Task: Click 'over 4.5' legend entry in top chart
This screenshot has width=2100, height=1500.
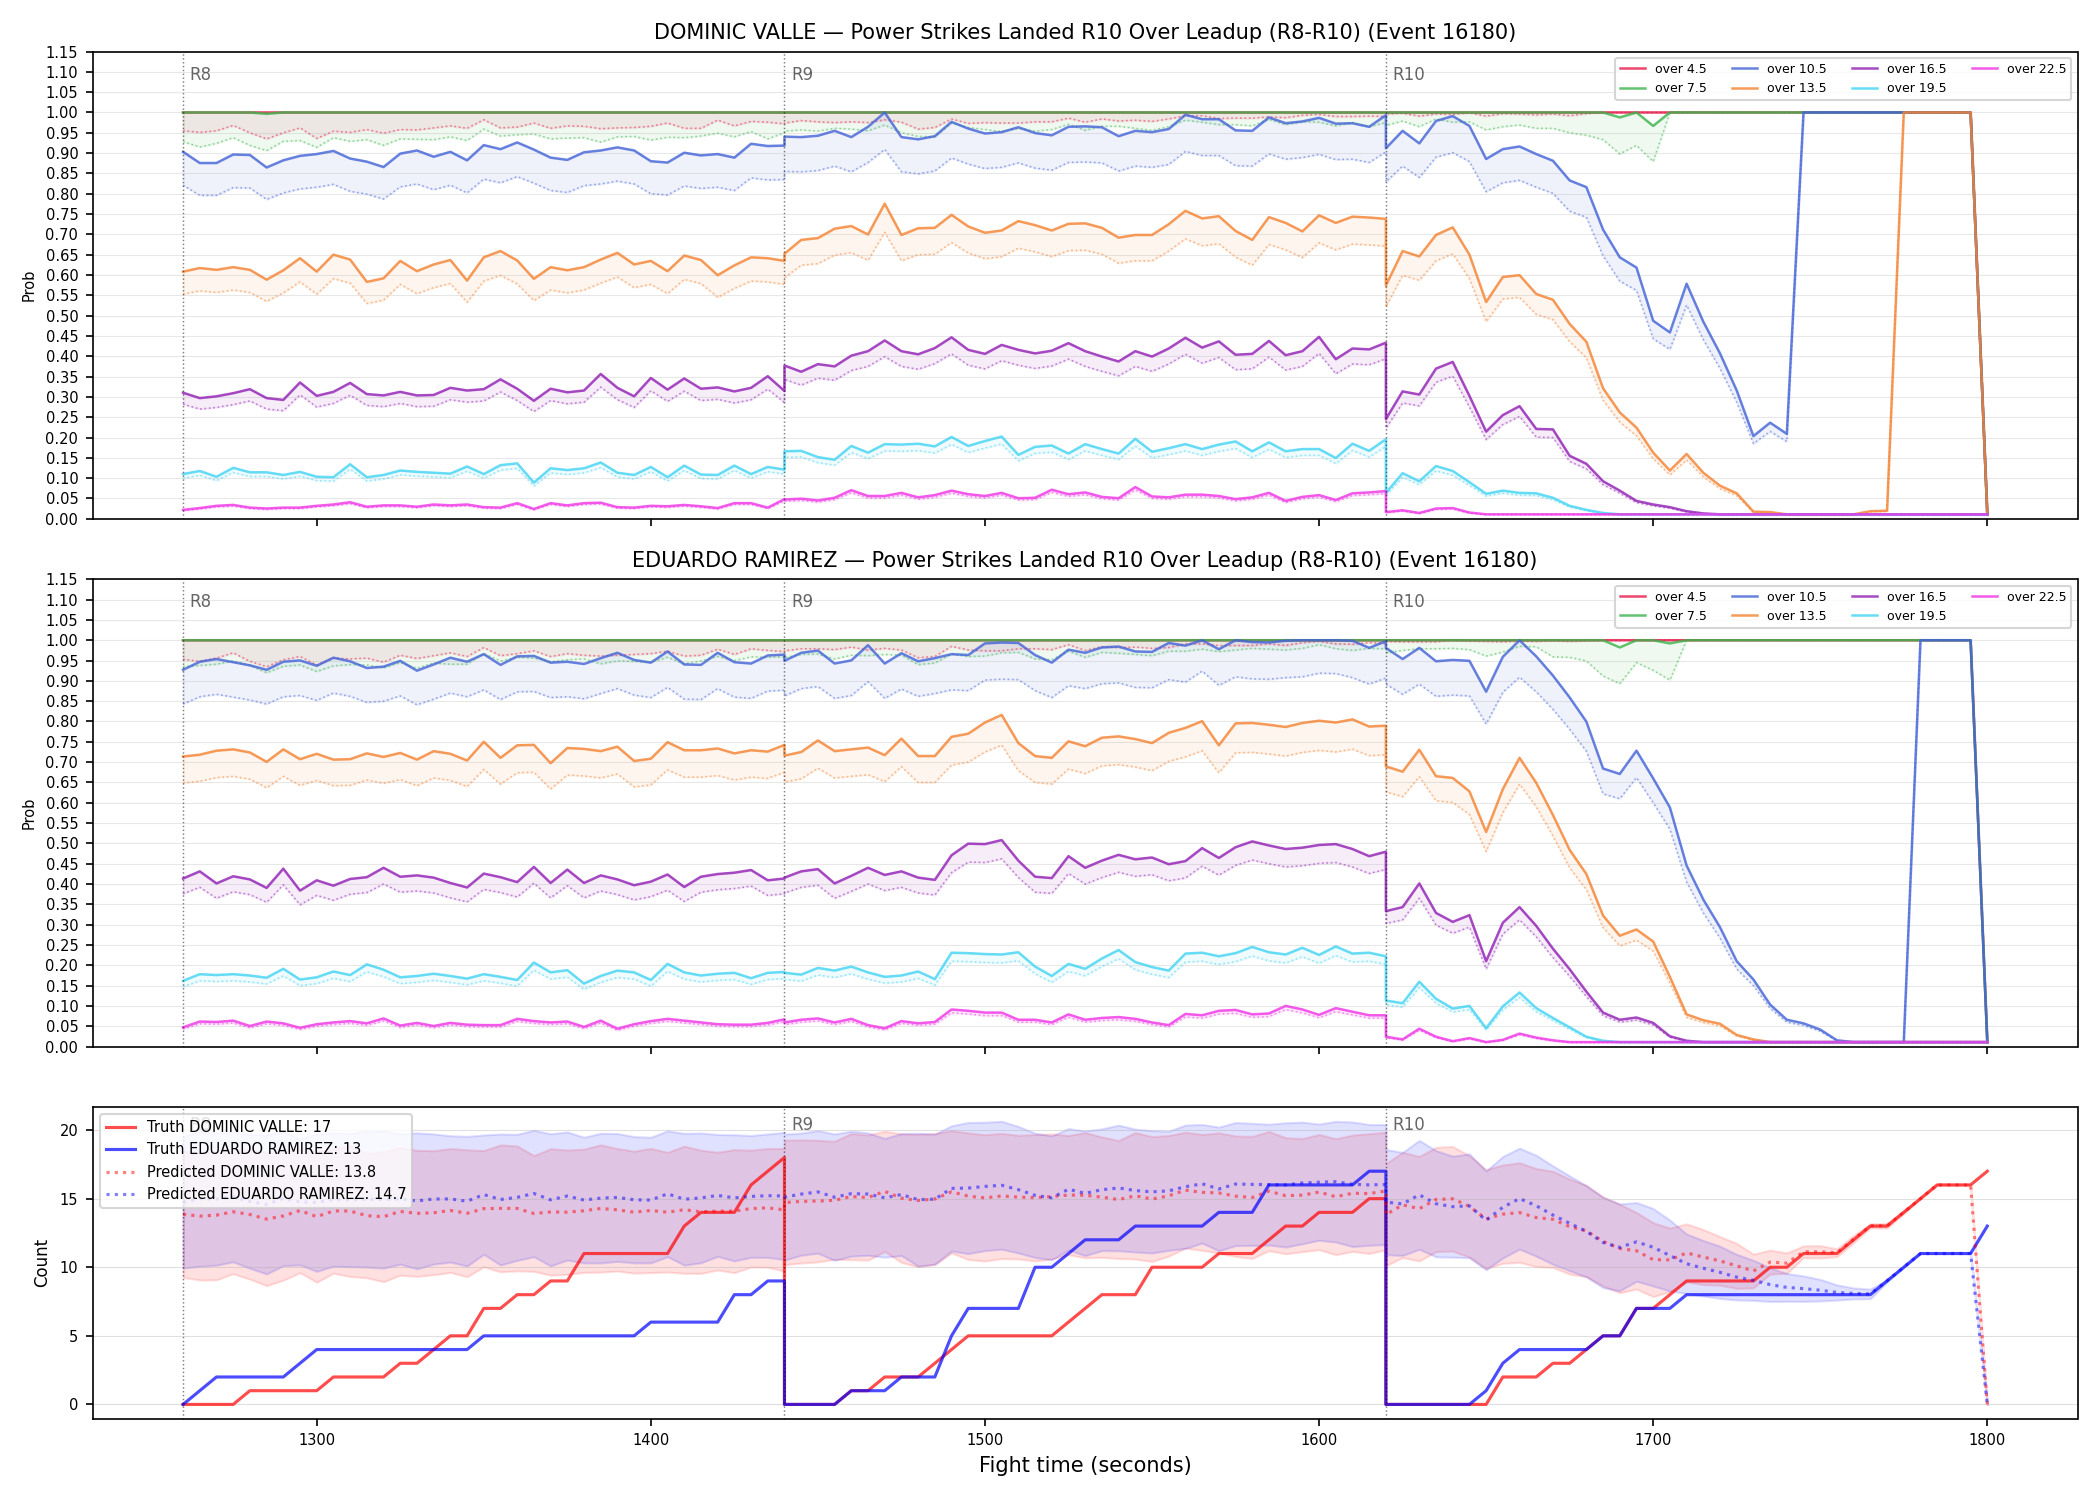Action: coord(1663,69)
